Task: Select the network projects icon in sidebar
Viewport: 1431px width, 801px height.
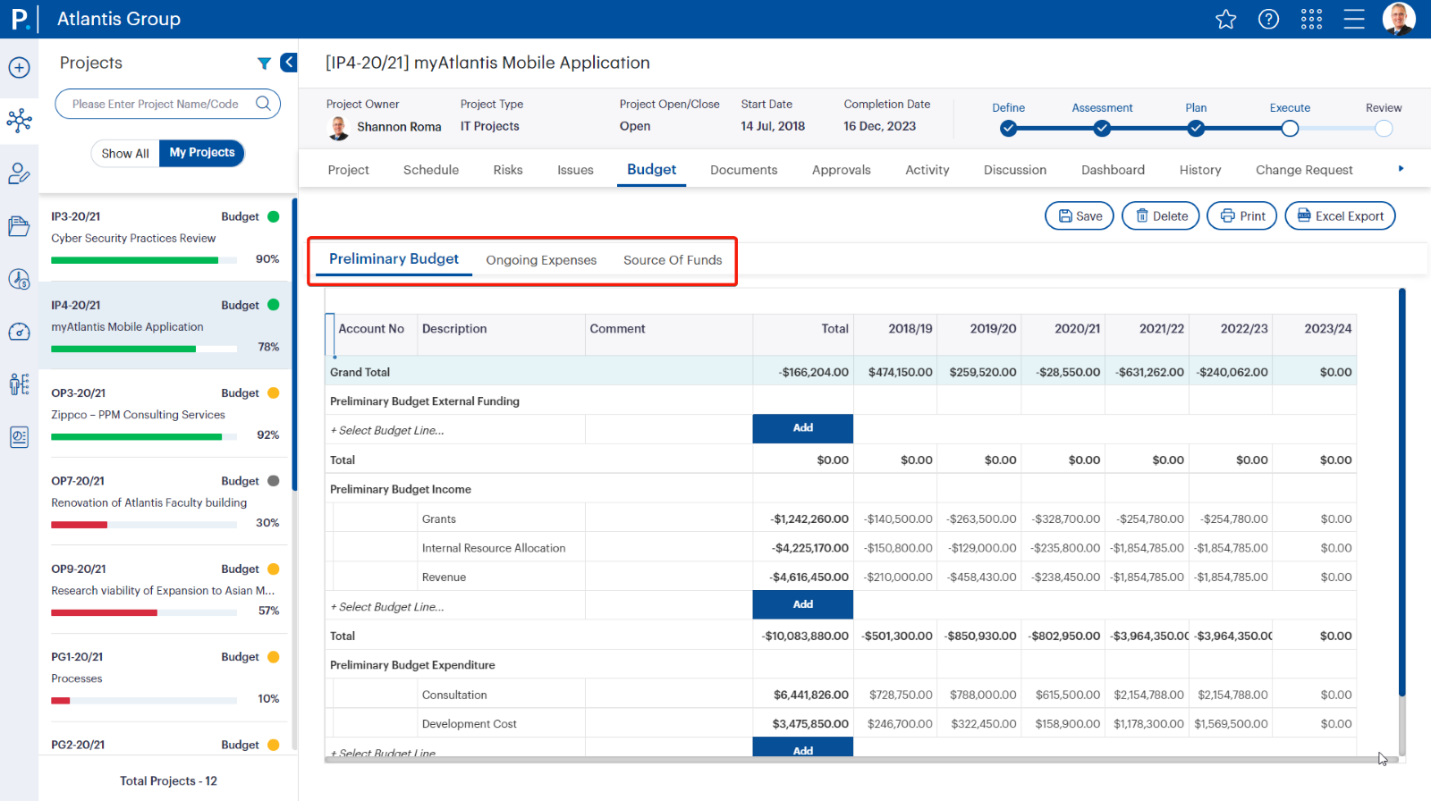Action: click(19, 121)
